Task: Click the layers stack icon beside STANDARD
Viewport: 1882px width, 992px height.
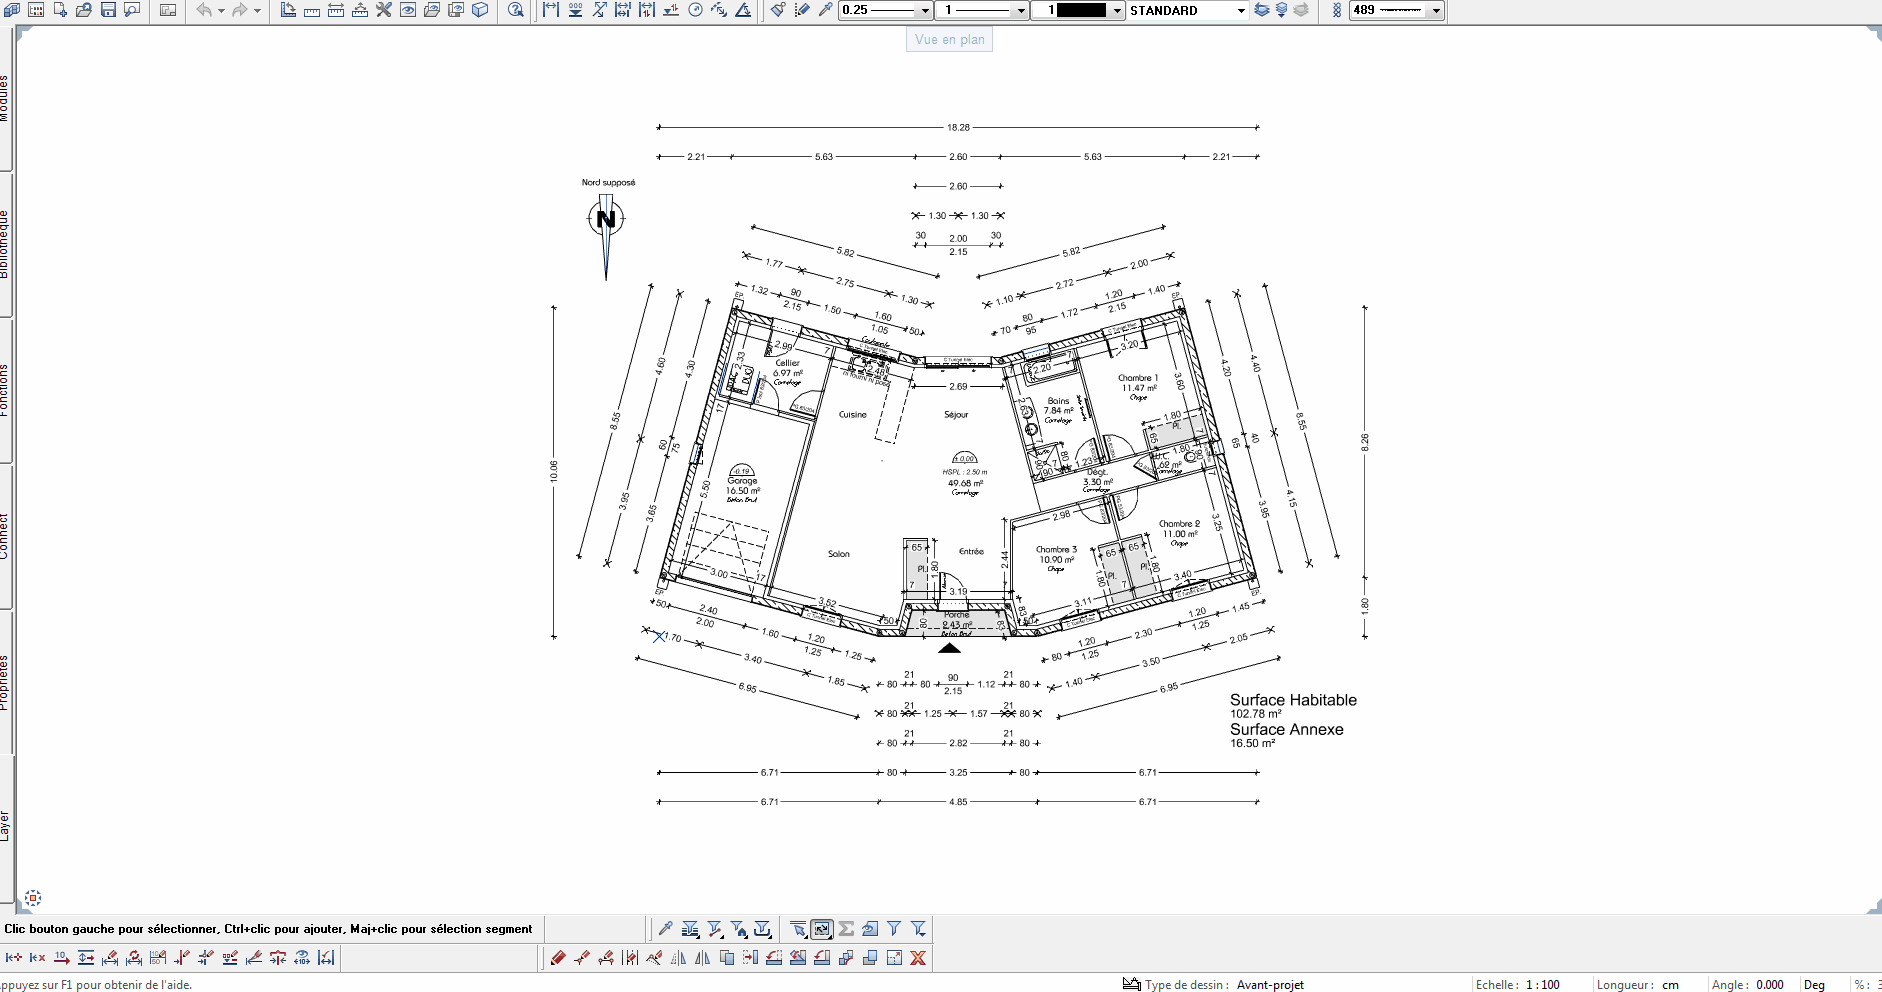Action: click(x=1262, y=10)
